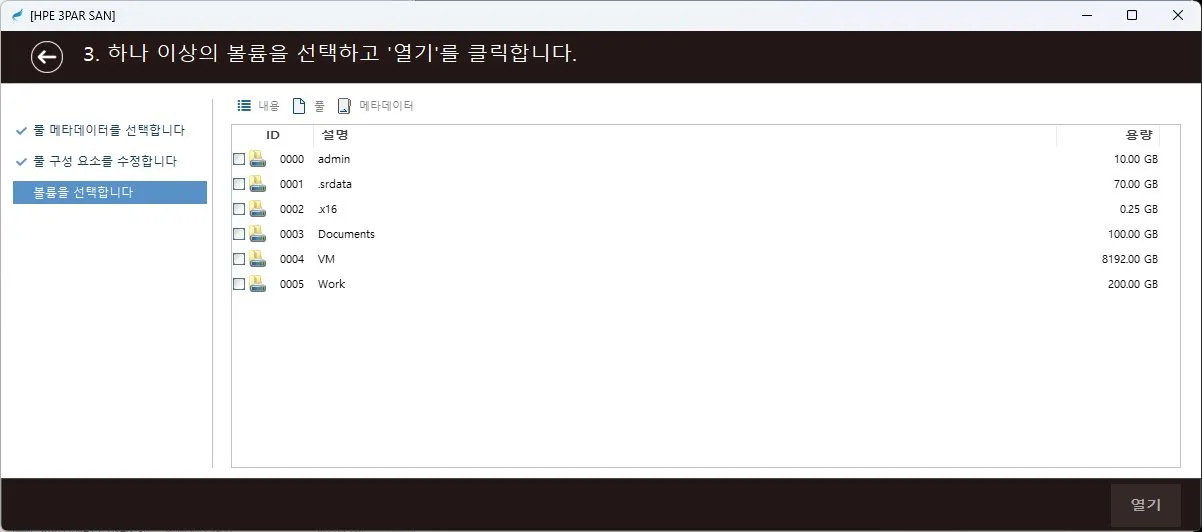
Task: Click the ID value 0001
Action: pyautogui.click(x=292, y=184)
